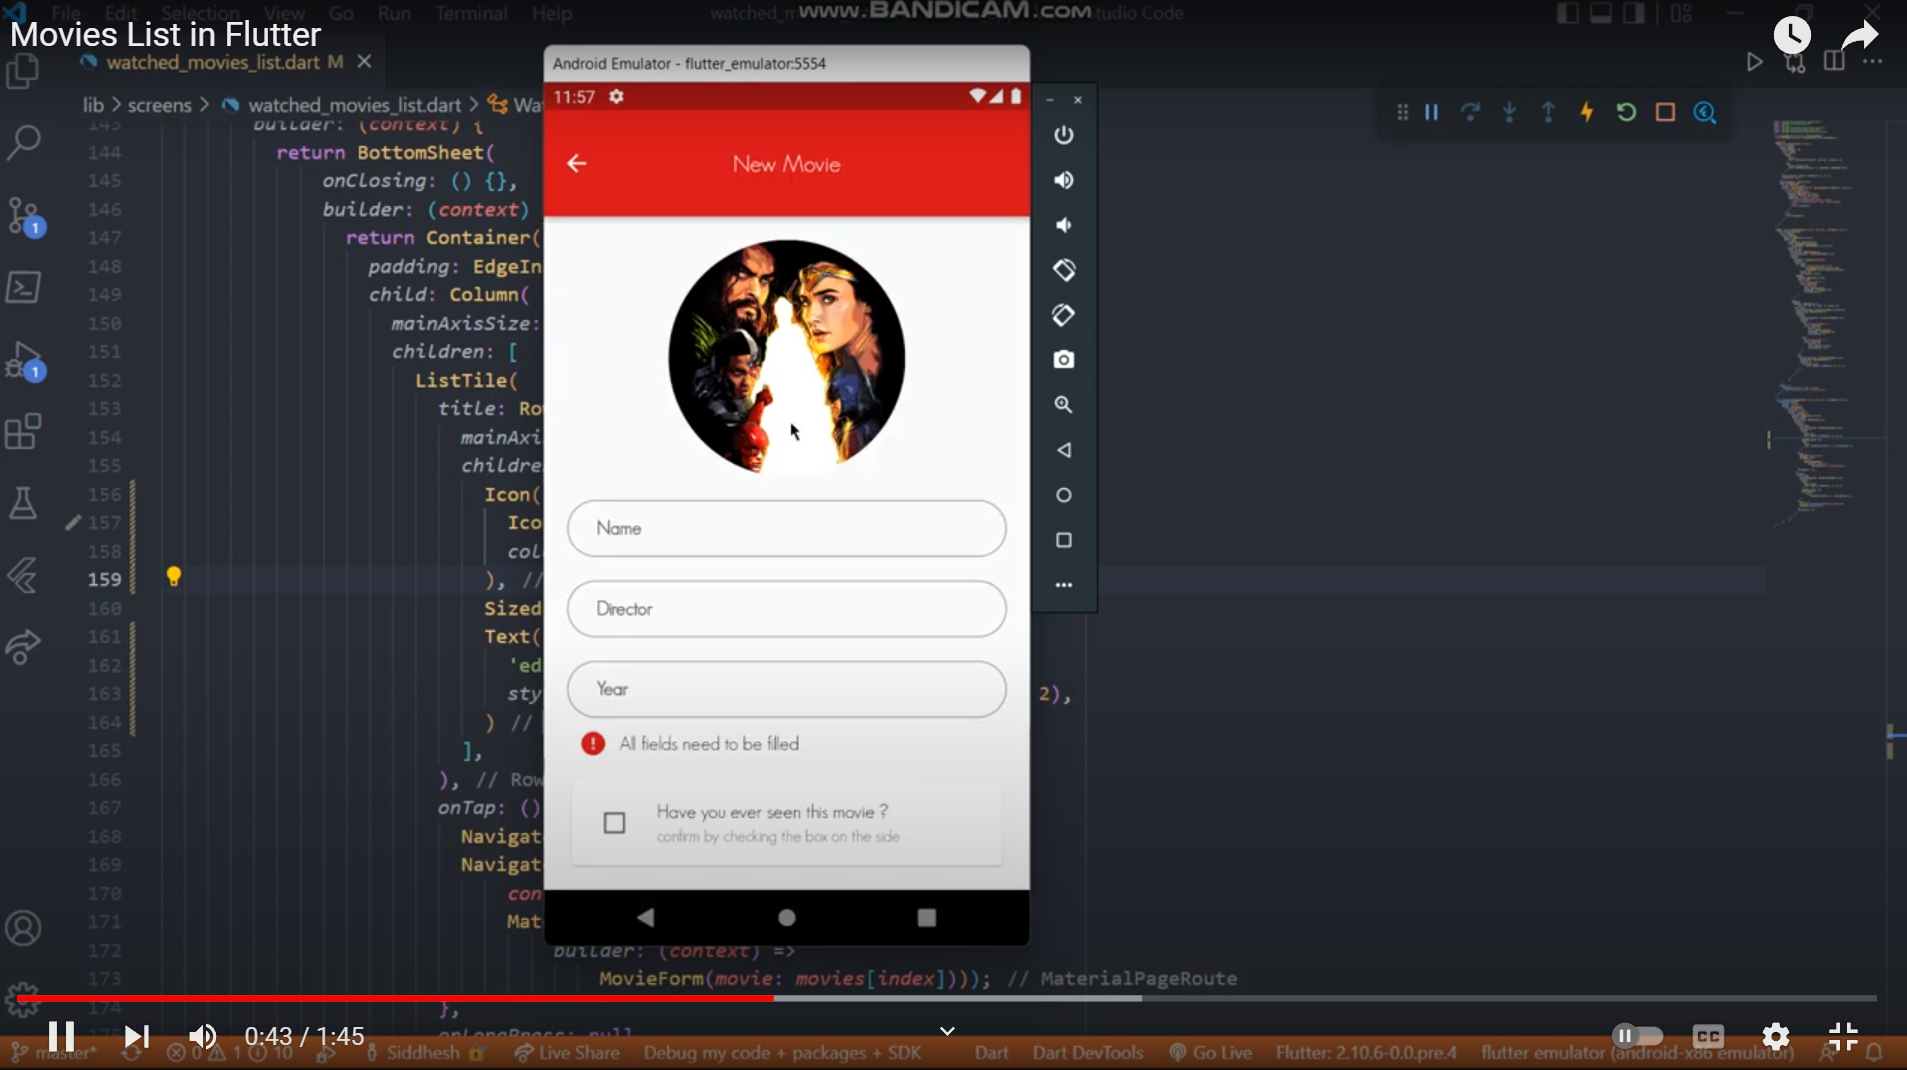1907x1070 pixels.
Task: Click green debug restart icon
Action: pyautogui.click(x=1626, y=112)
